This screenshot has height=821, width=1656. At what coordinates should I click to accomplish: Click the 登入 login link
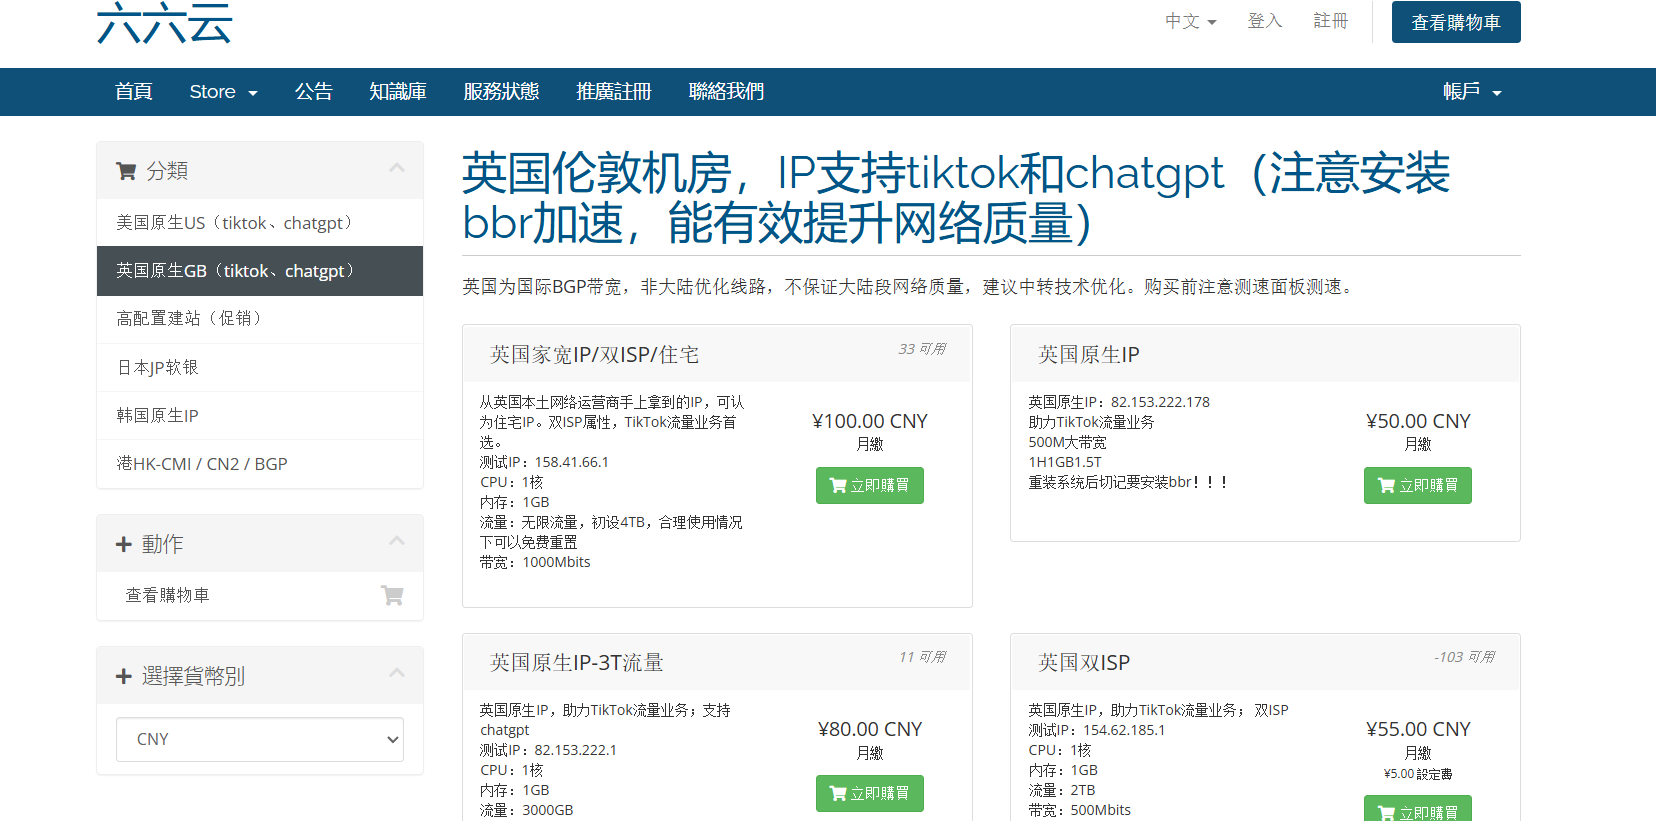(1264, 21)
